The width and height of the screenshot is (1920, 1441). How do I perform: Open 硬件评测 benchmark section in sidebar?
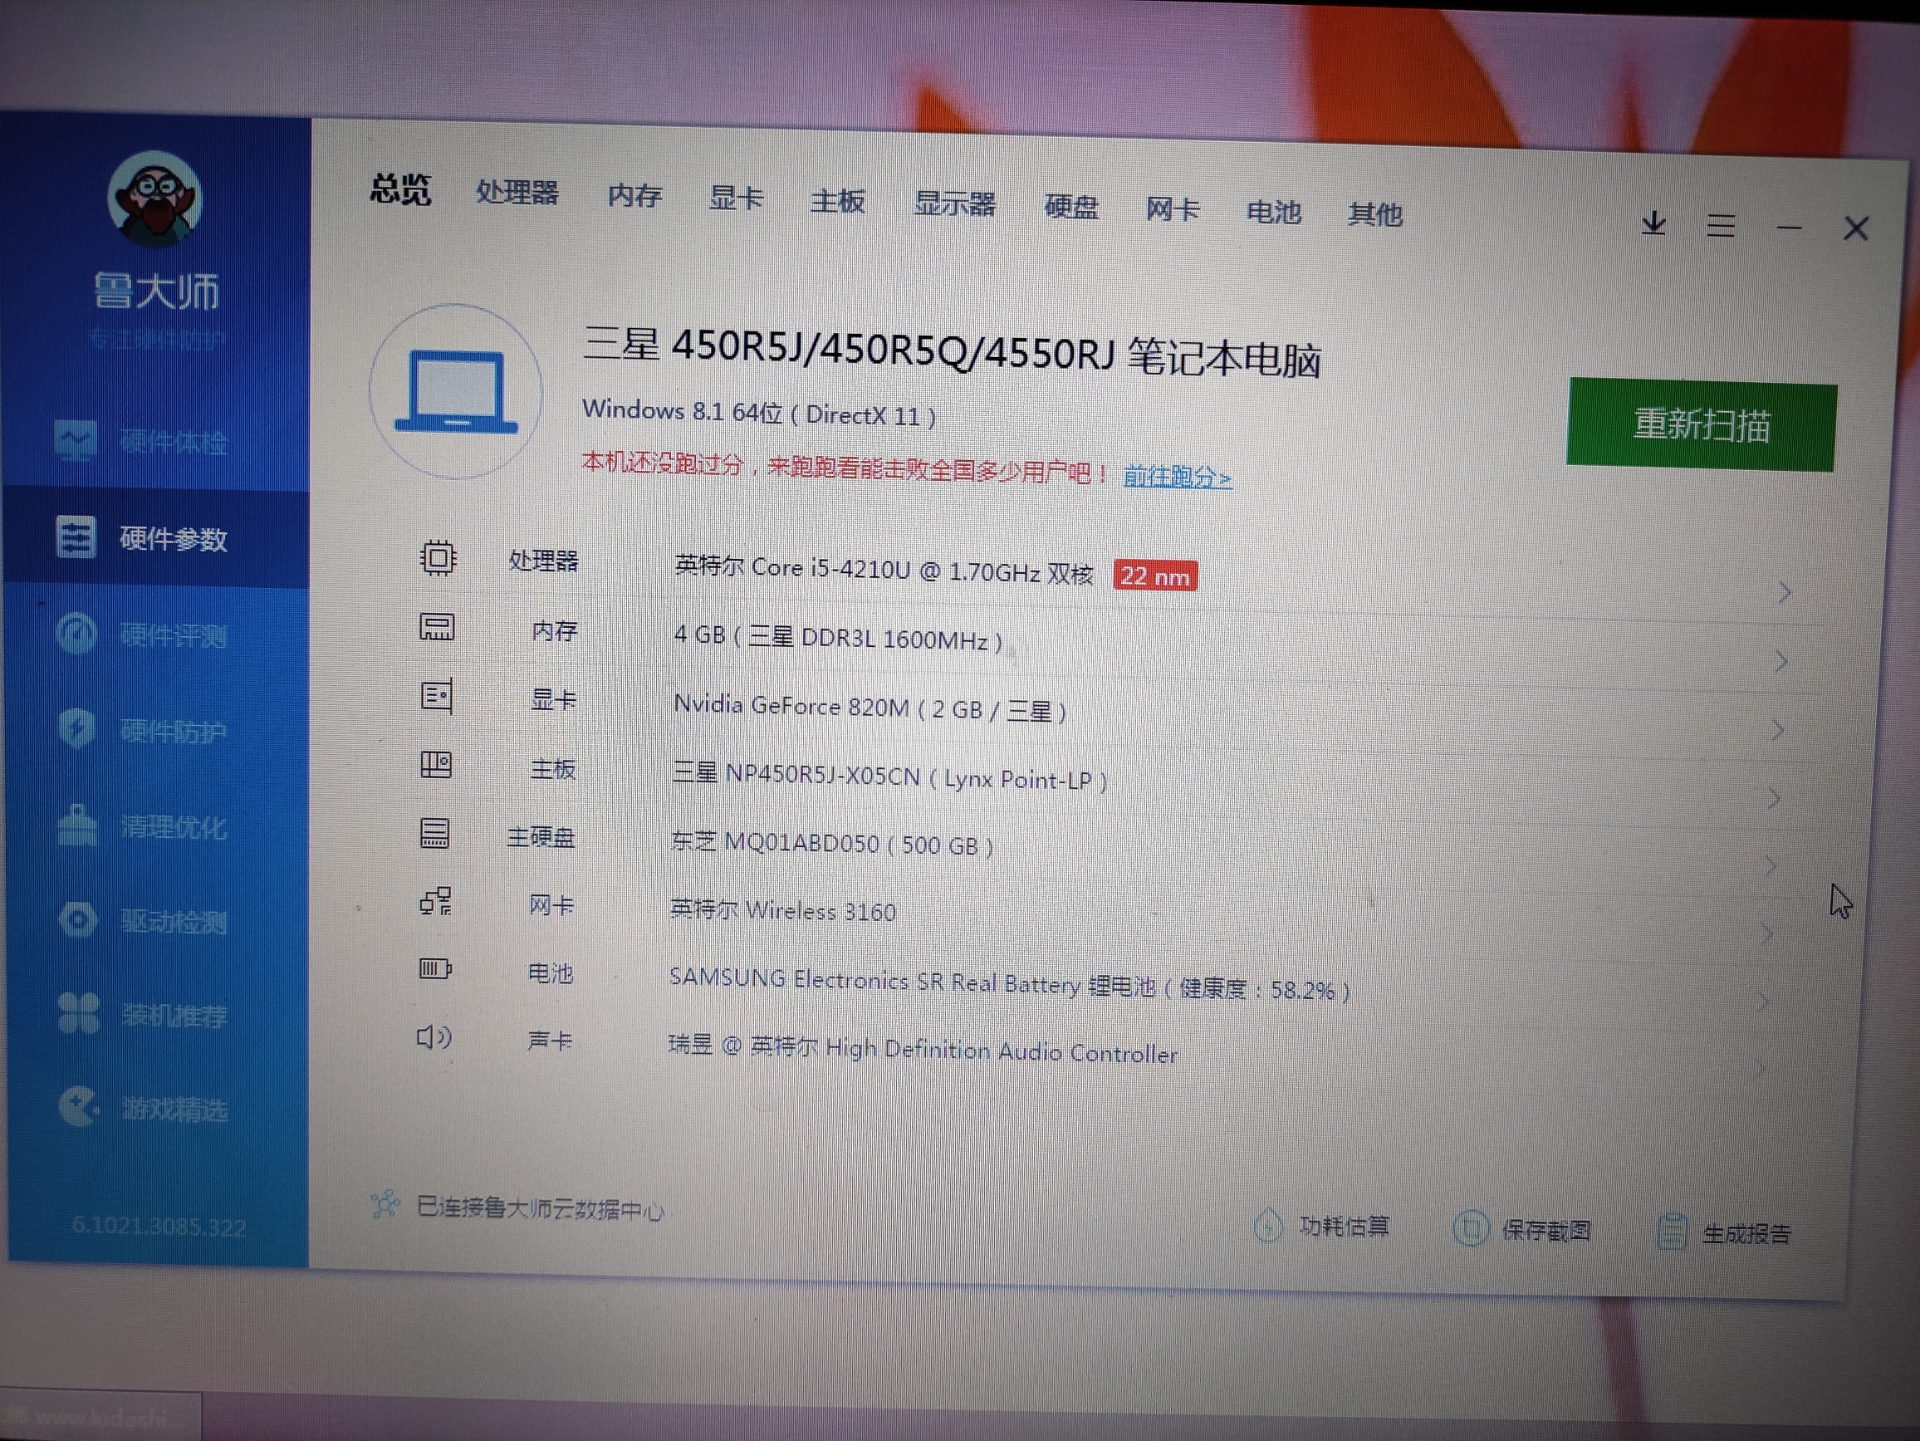[142, 634]
